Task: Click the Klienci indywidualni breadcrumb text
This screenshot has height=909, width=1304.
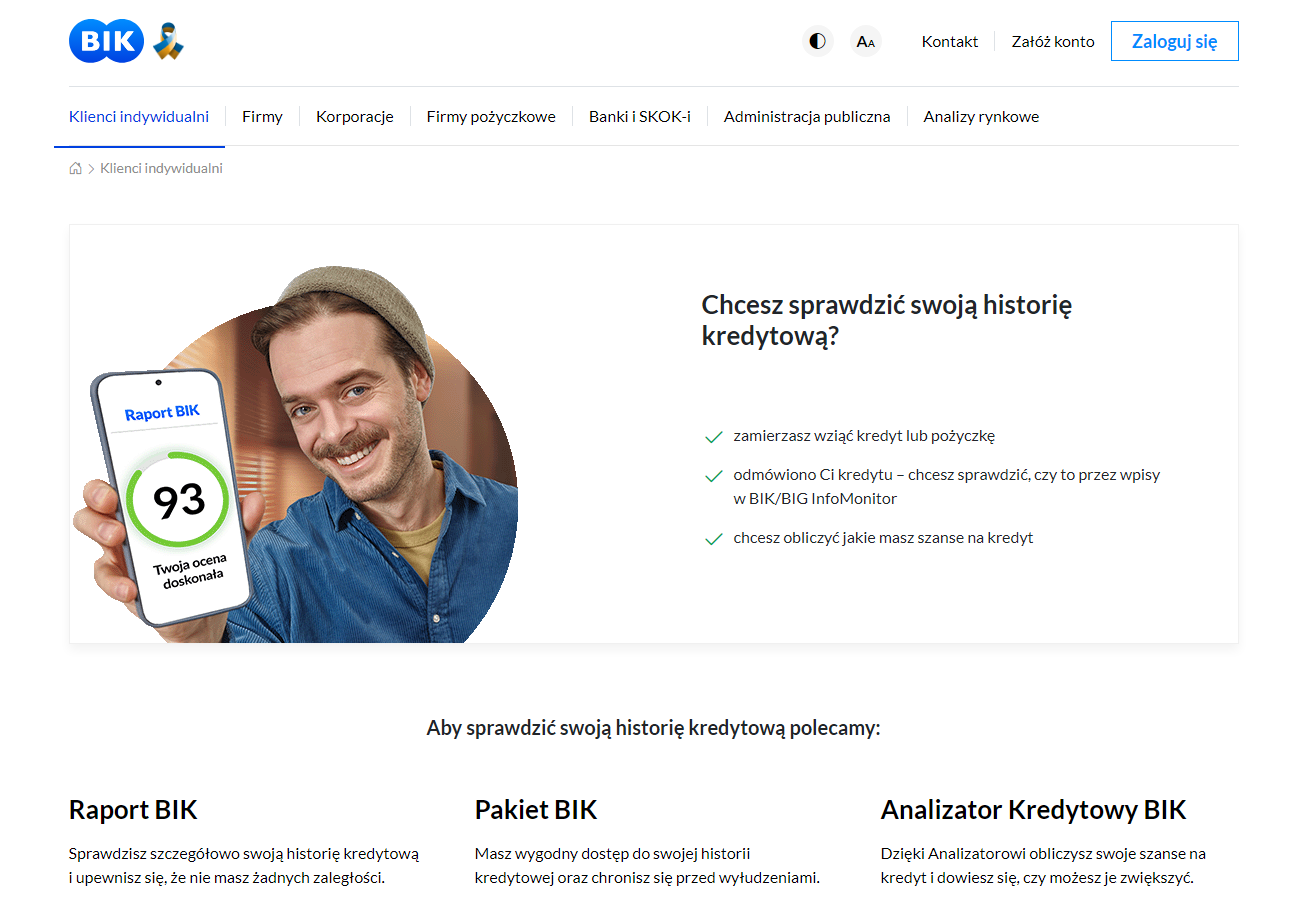Action: coord(161,168)
